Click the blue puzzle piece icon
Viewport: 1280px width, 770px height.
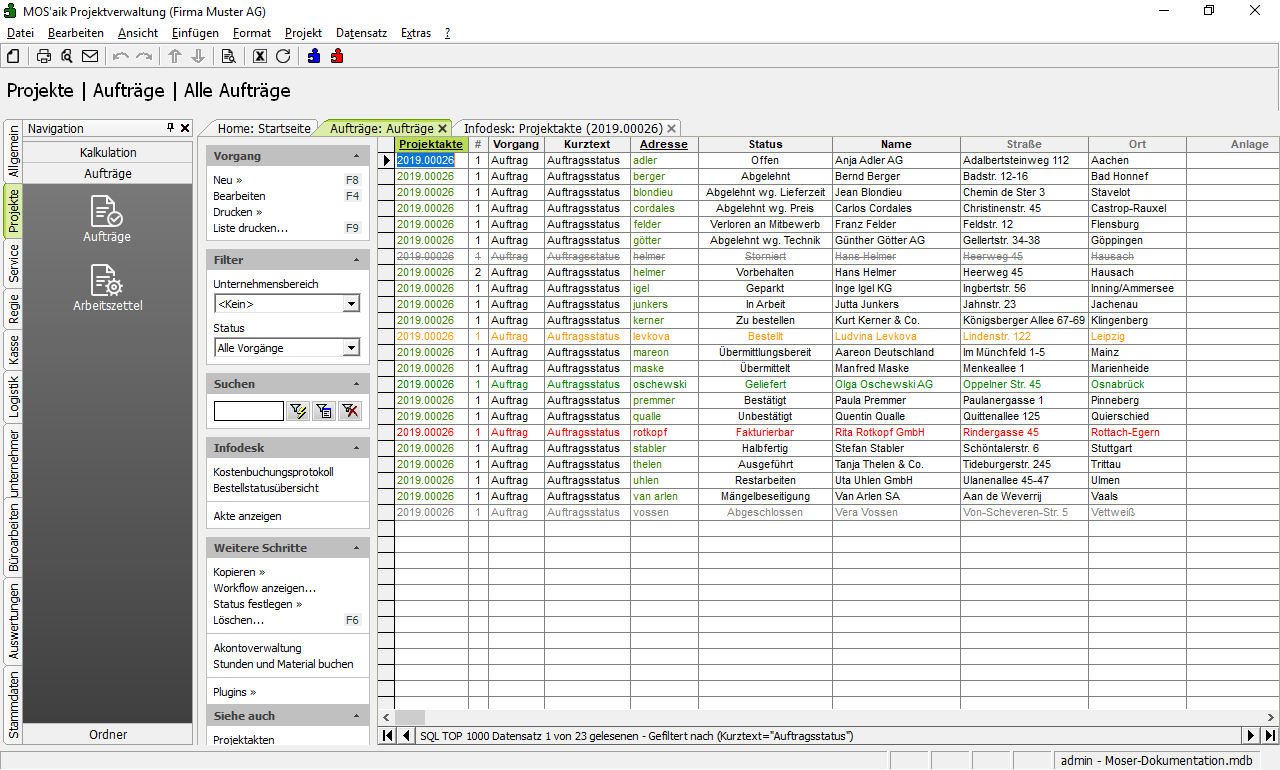click(x=314, y=56)
